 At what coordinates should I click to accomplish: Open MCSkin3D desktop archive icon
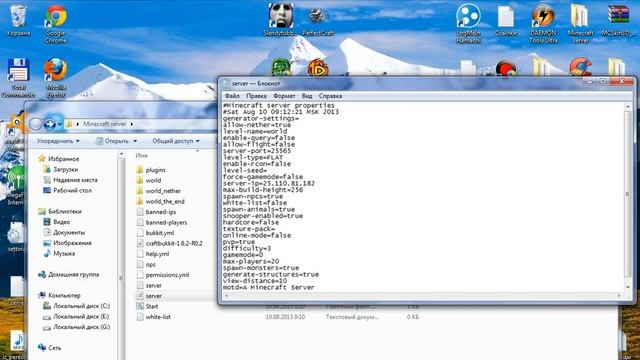[x=618, y=20]
